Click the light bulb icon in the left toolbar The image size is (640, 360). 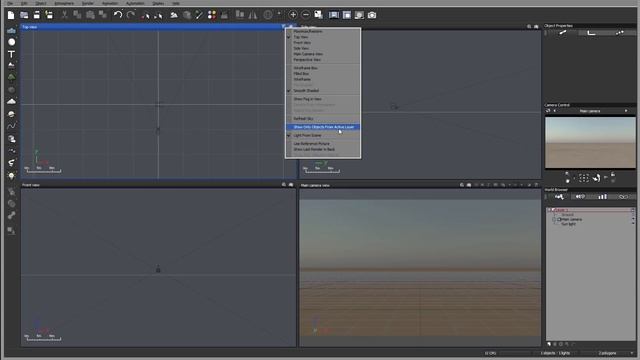pos(11,176)
